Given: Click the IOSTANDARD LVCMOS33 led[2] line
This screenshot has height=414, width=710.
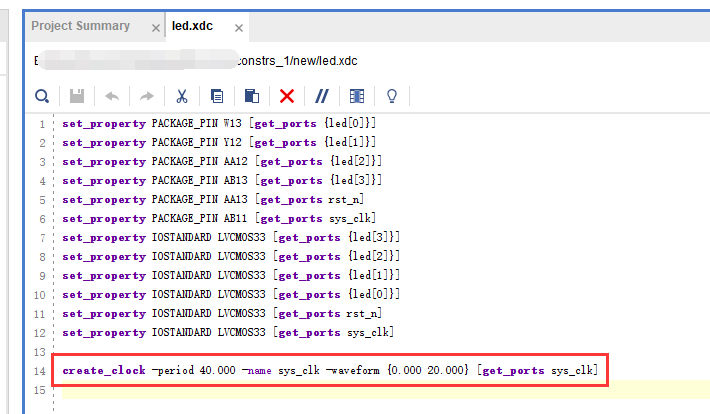Looking at the screenshot, I should tap(231, 256).
